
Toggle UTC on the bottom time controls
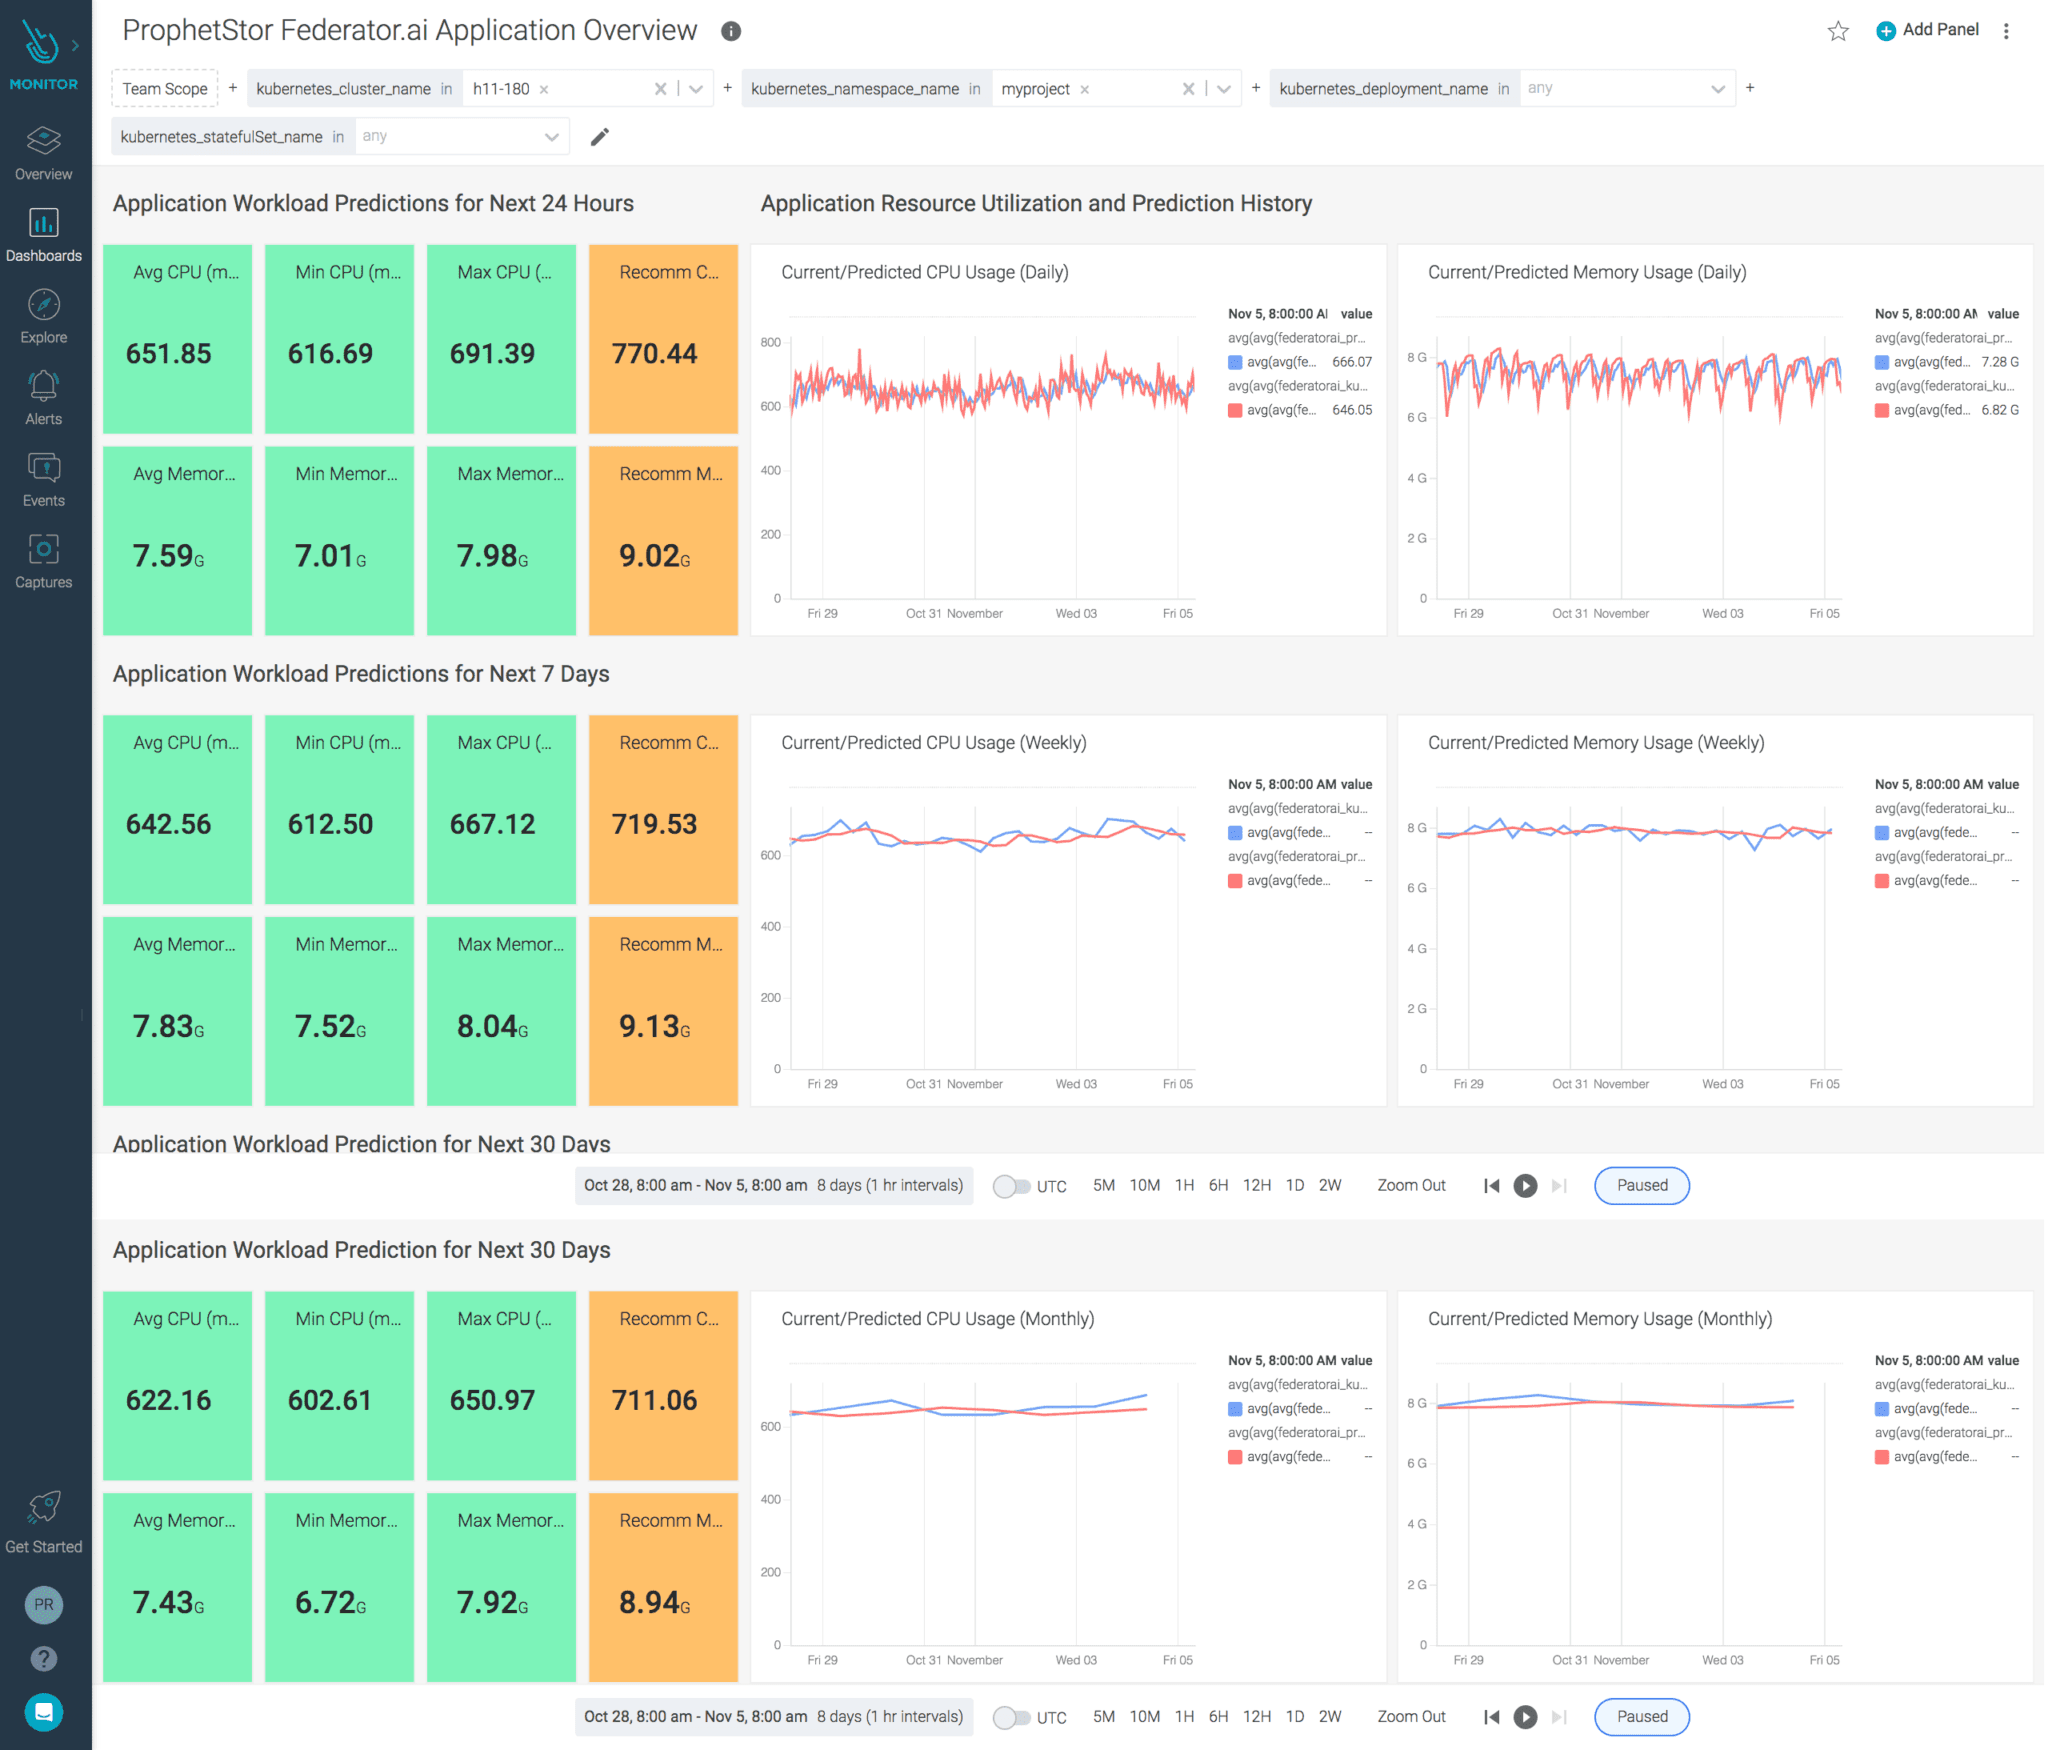click(x=1013, y=1716)
